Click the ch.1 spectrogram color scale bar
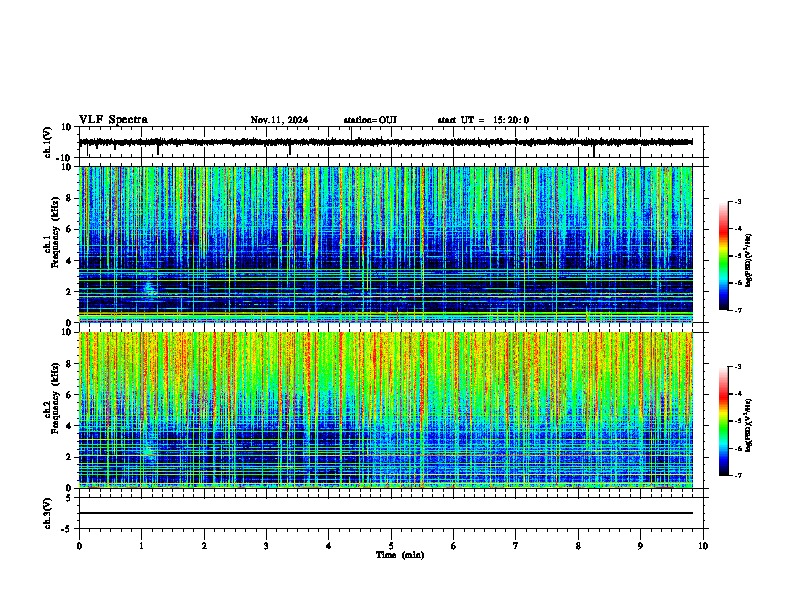 tap(724, 256)
